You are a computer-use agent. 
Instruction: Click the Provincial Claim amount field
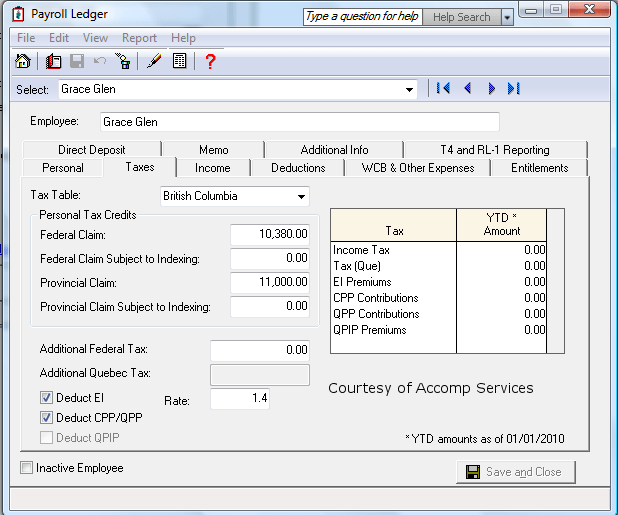270,282
